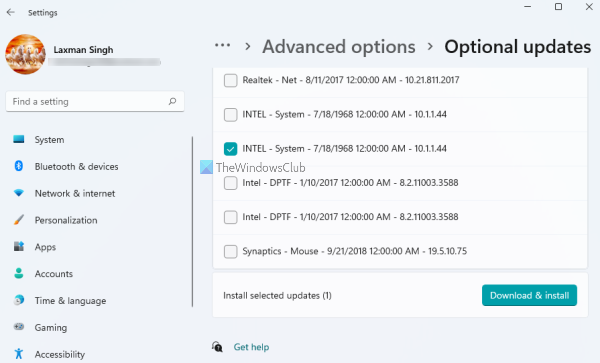Expand the breadcrumb ellipsis menu
This screenshot has width=600, height=363.
coord(222,46)
